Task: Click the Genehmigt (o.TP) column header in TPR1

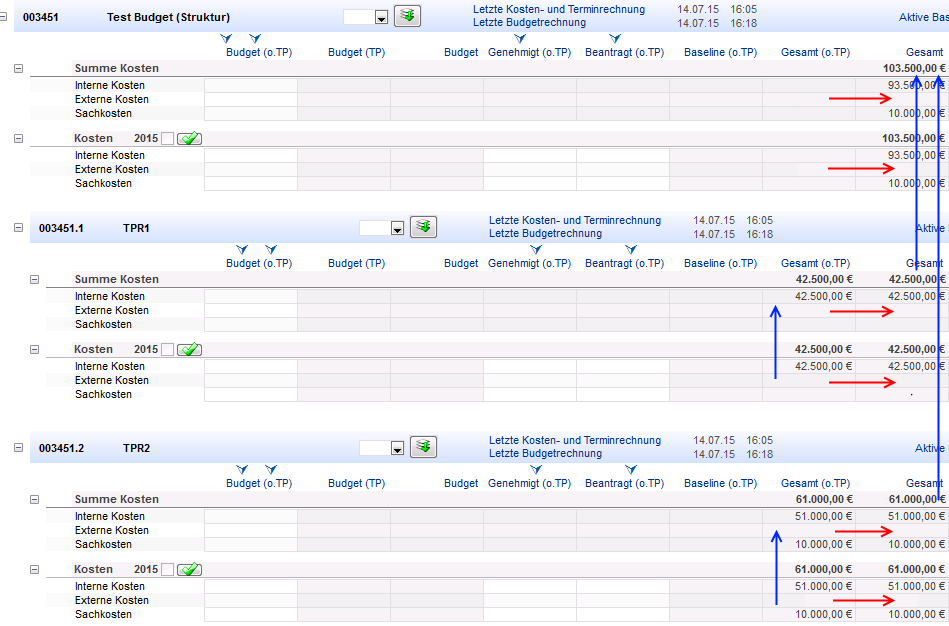Action: pos(530,263)
